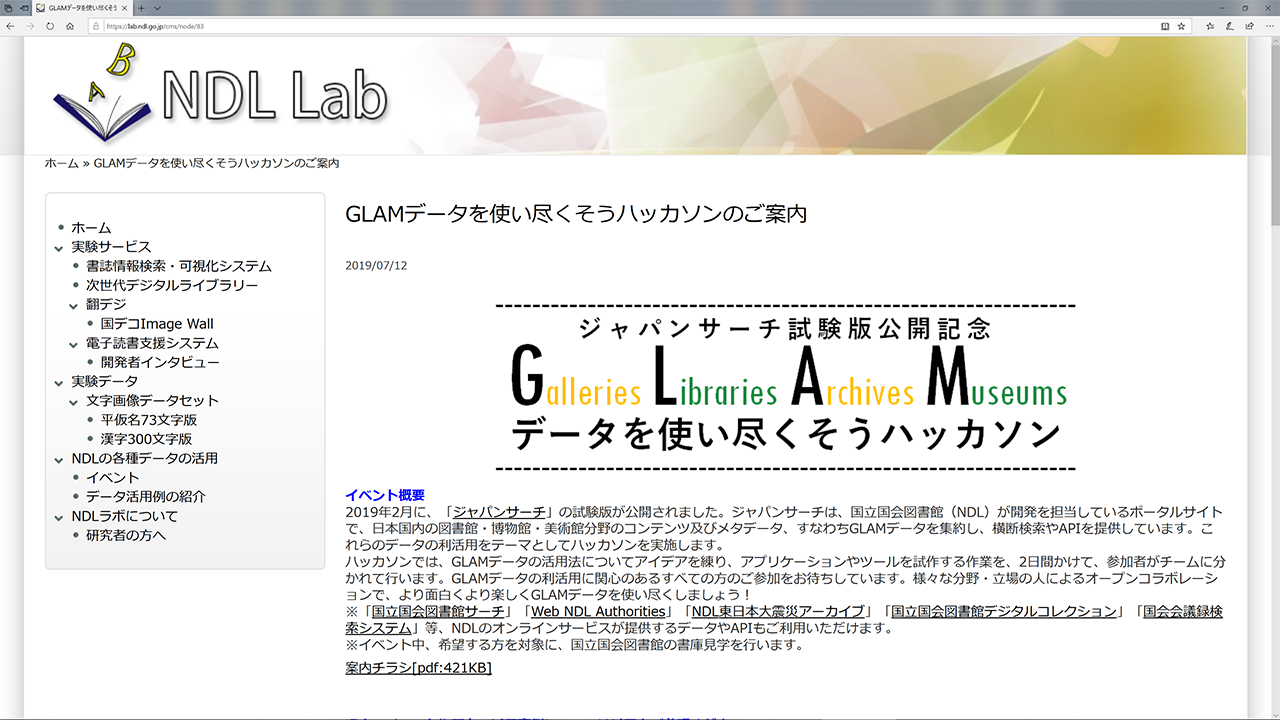Open 研究者の方へ sidebar link
1280x720 pixels.
tap(126, 535)
